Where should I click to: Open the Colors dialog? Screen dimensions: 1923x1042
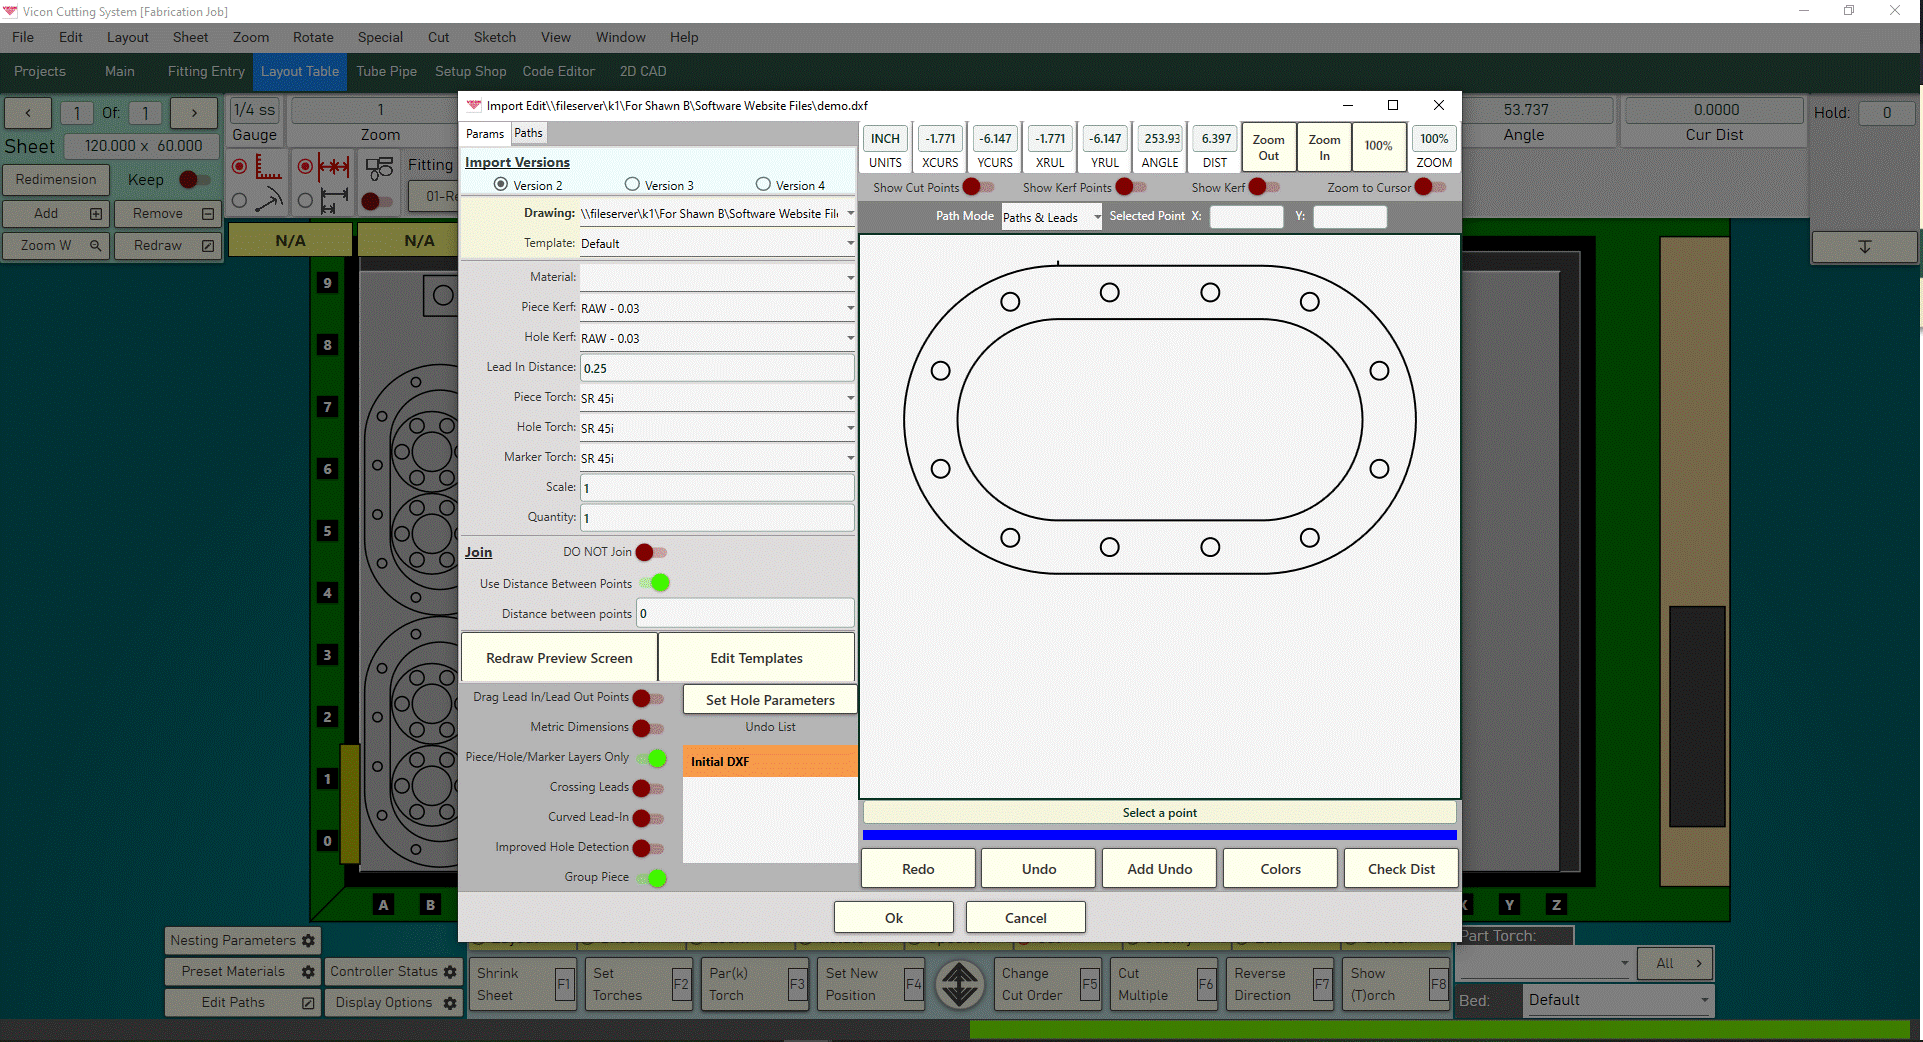(x=1279, y=868)
